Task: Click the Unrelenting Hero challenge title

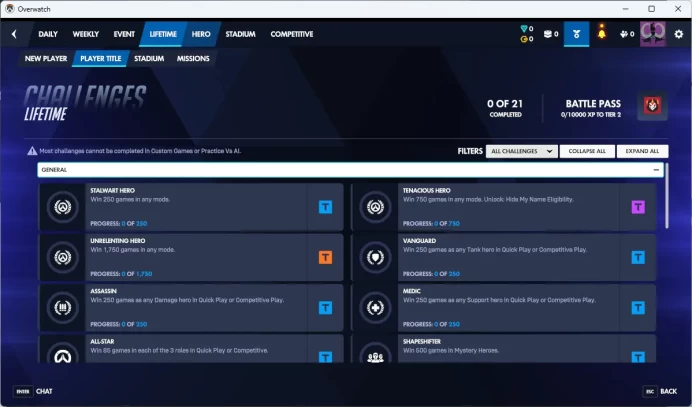Action: click(x=117, y=241)
